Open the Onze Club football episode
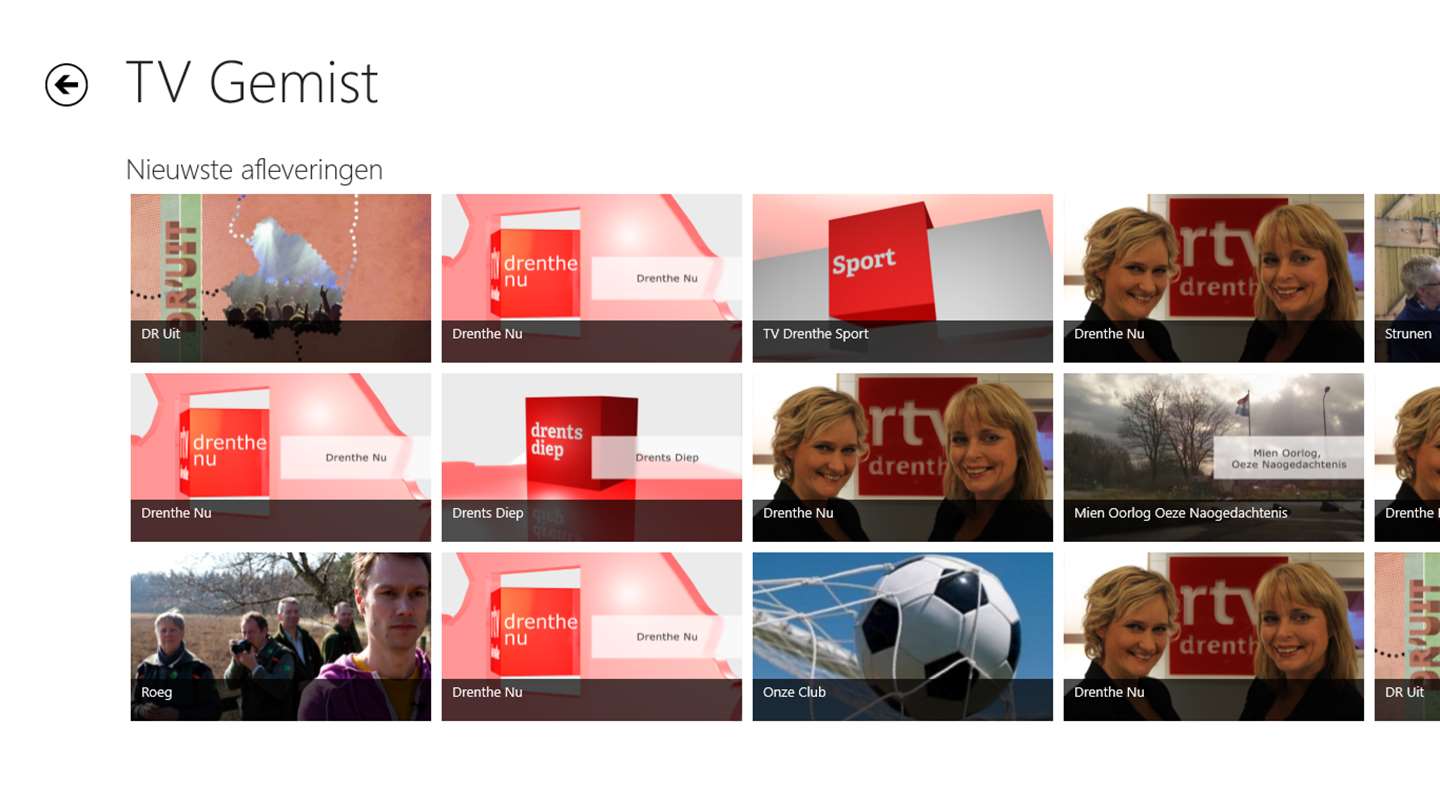The image size is (1440, 810). click(x=903, y=637)
